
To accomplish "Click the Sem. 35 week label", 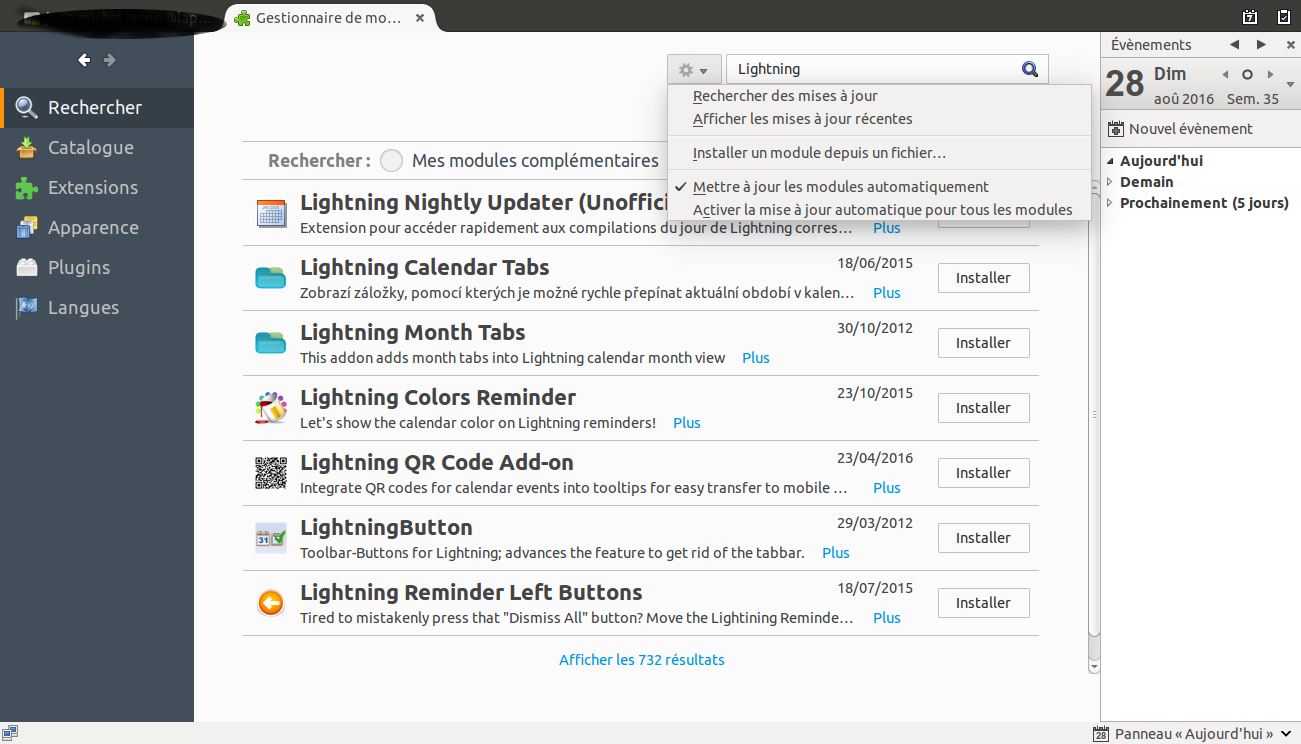I will tap(1253, 99).
